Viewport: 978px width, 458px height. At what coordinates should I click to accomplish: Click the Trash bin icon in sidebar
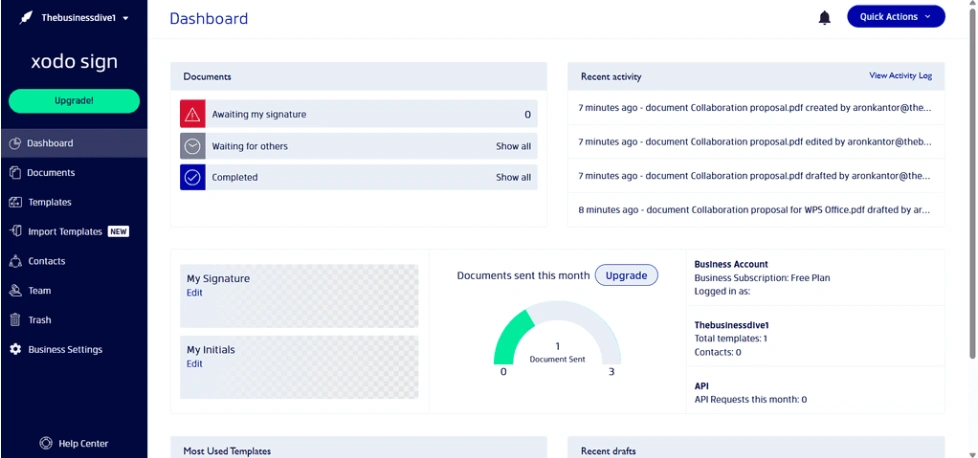point(16,320)
